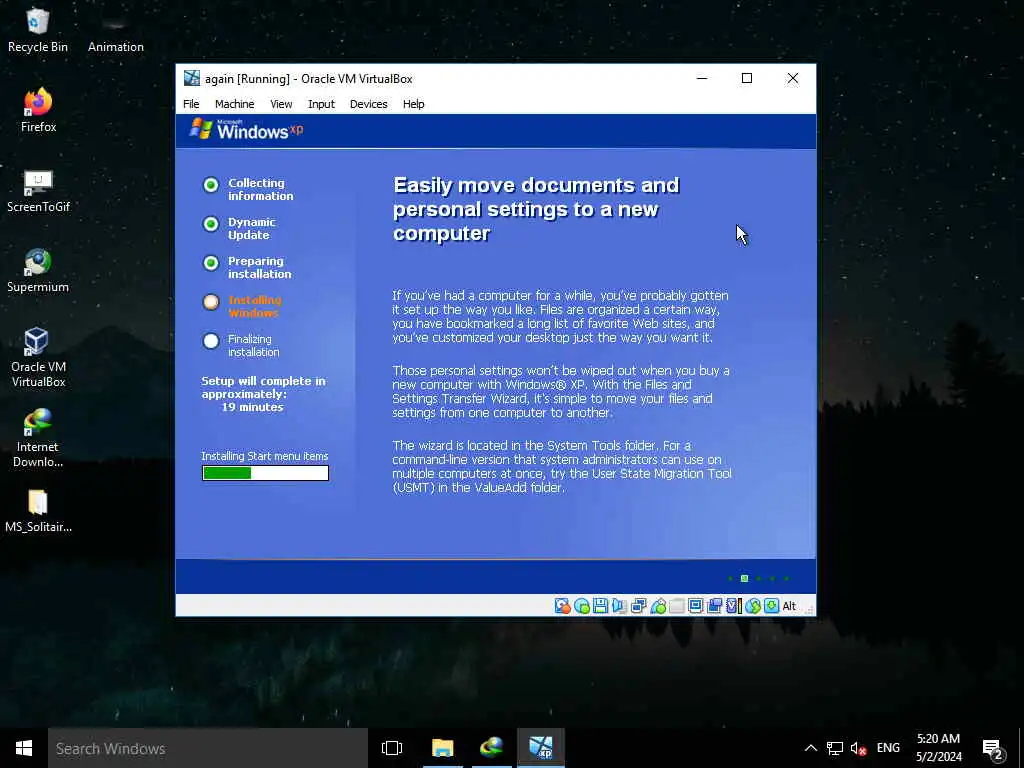The image size is (1024, 768).
Task: Open File Explorer from the taskbar
Action: click(443, 748)
